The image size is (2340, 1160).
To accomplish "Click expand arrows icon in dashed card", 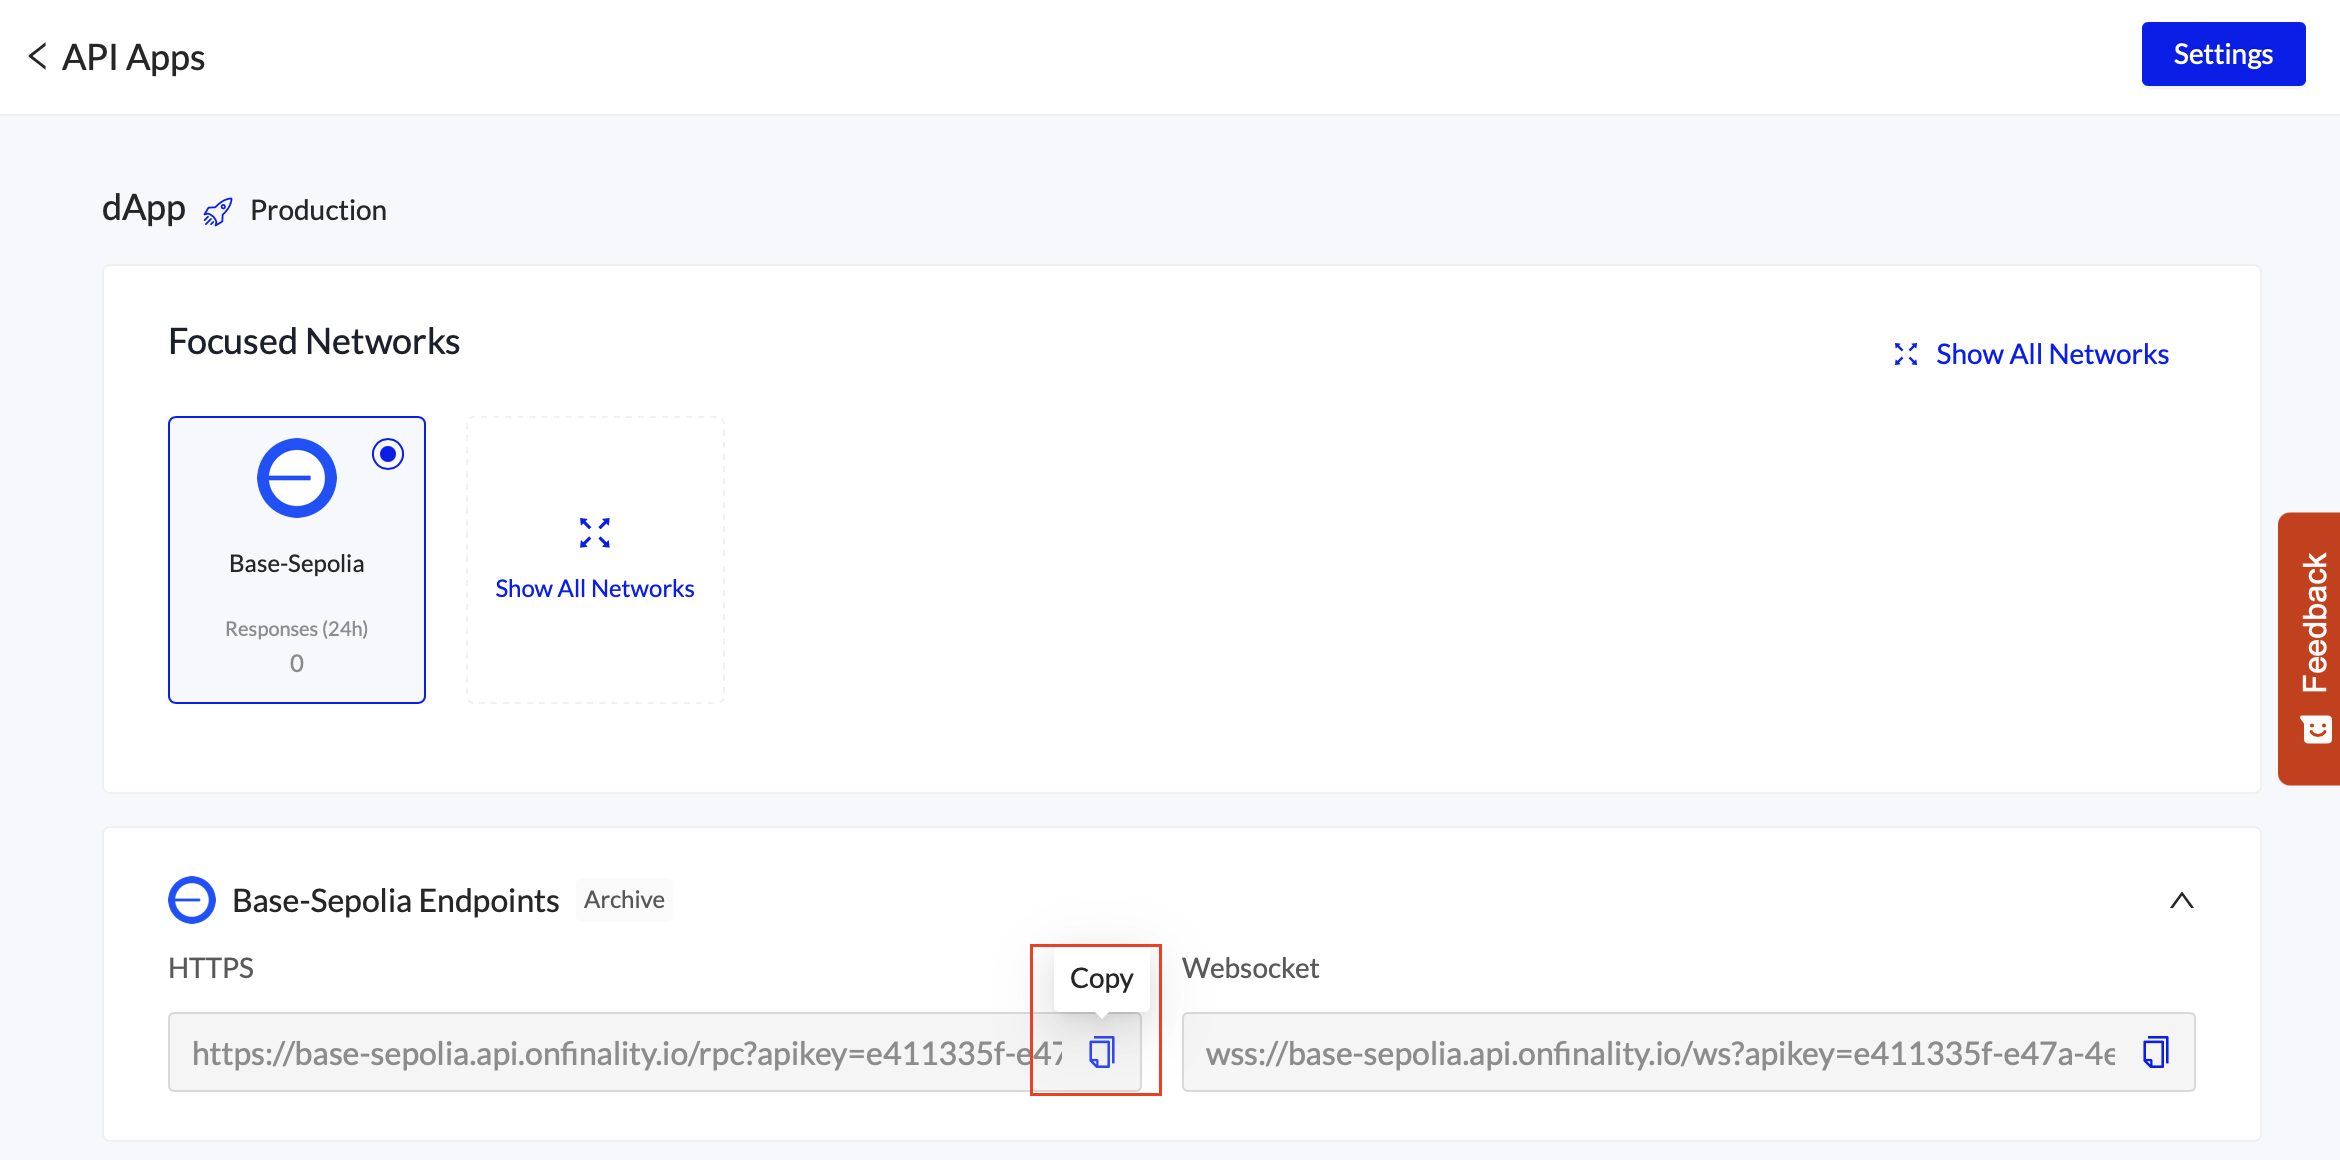I will 595,533.
